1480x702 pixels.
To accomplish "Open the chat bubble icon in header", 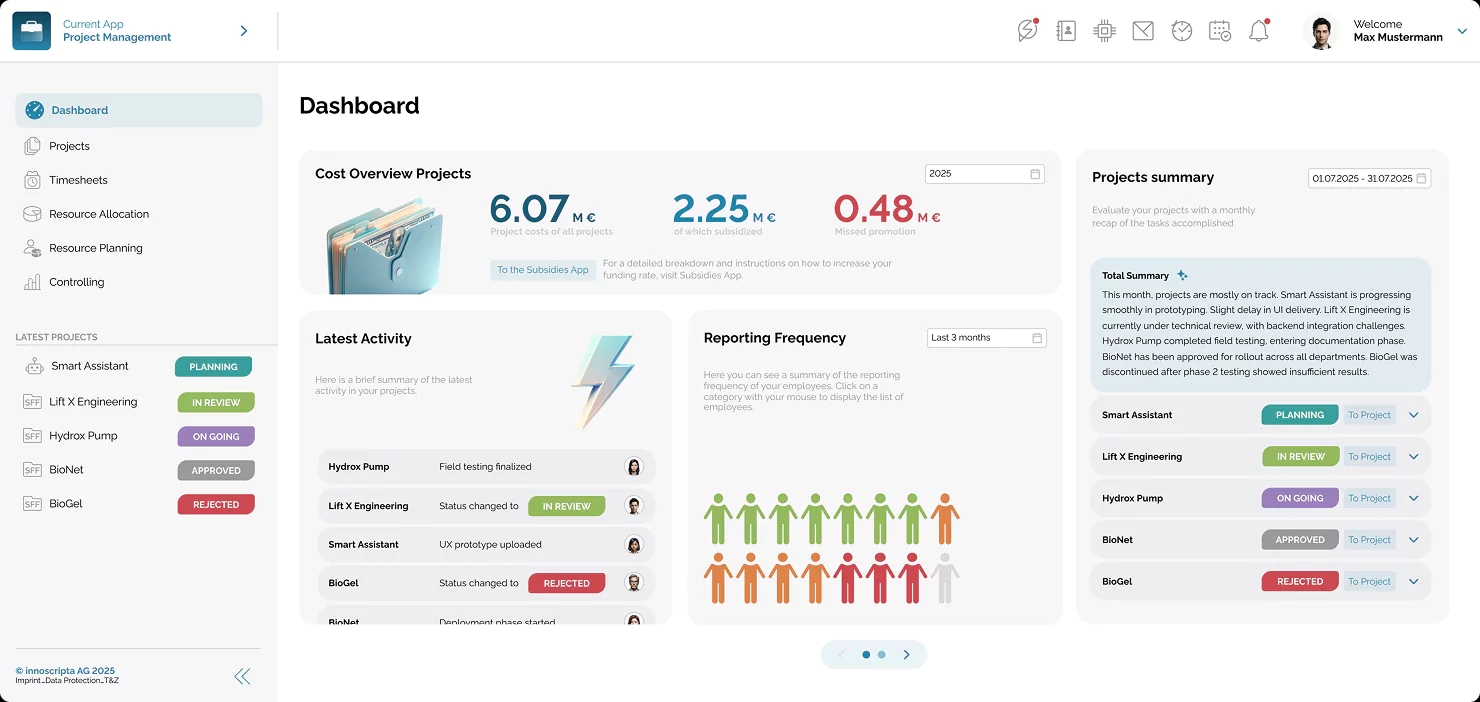I will pos(1028,30).
